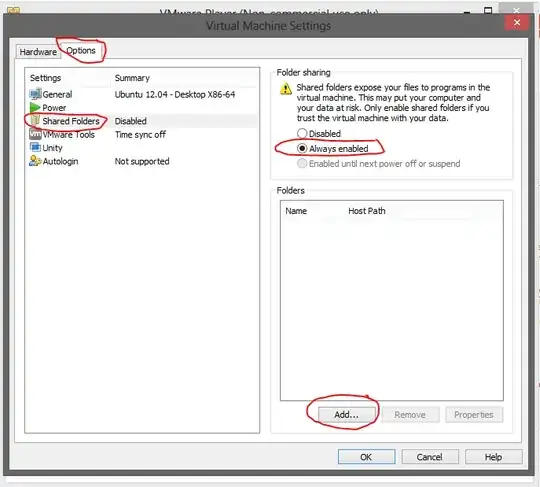The height and width of the screenshot is (487, 540).
Task: Open the Help button
Action: pos(494,457)
